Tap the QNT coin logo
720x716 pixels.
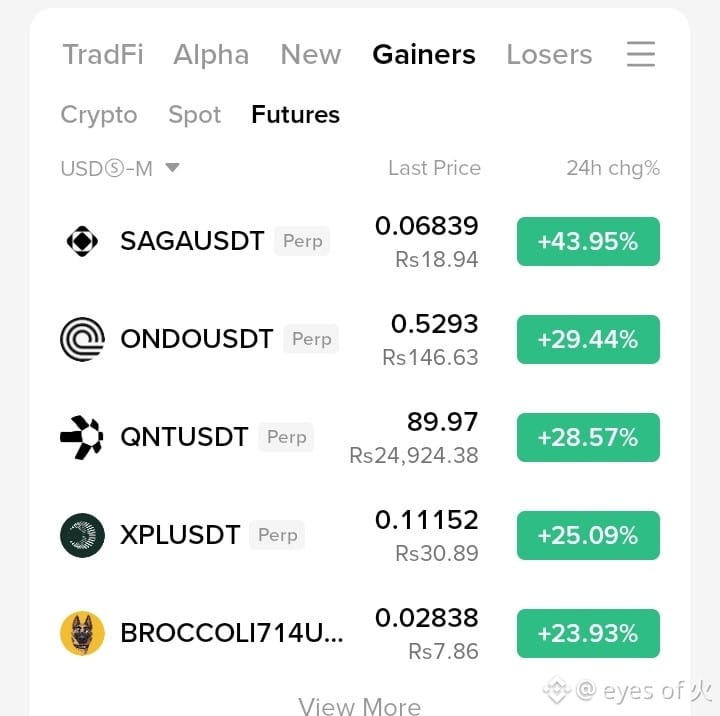click(82, 437)
